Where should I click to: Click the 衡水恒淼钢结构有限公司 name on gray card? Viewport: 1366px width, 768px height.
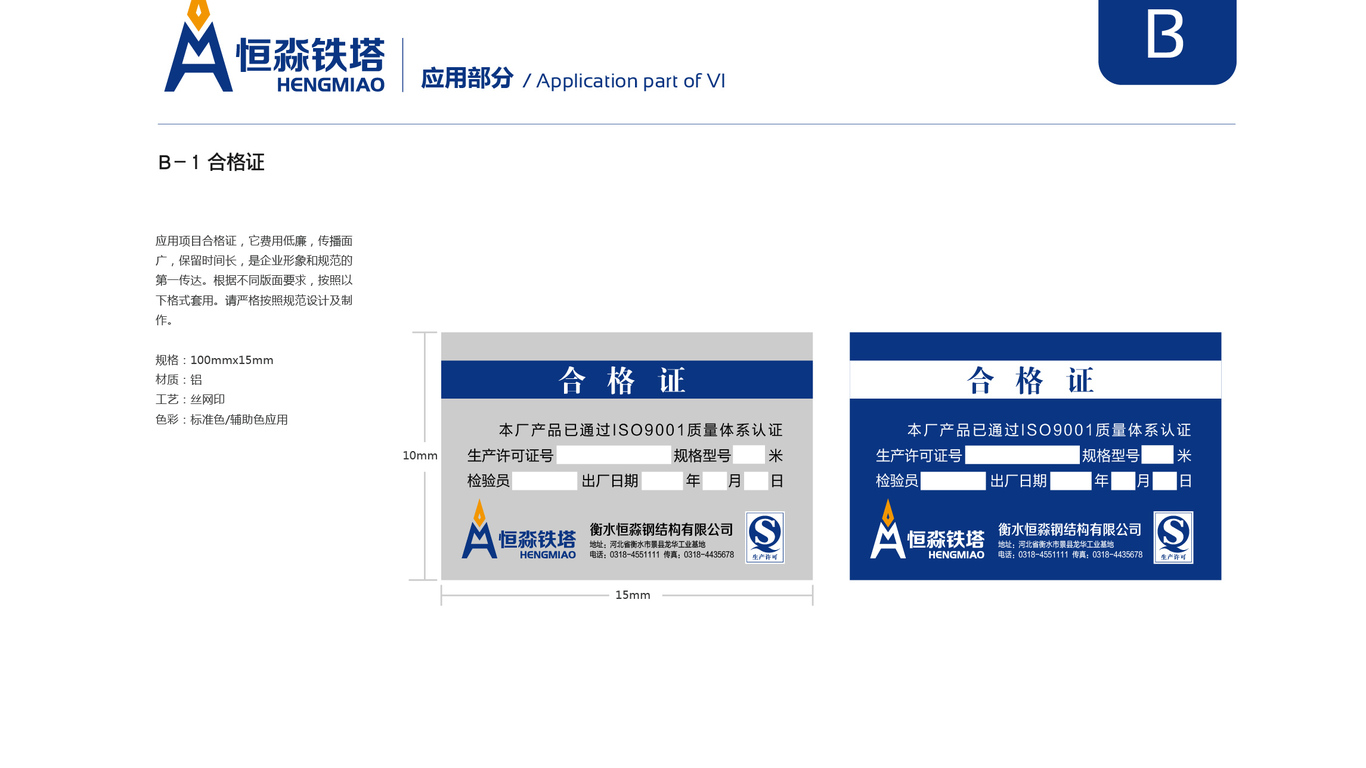click(662, 529)
